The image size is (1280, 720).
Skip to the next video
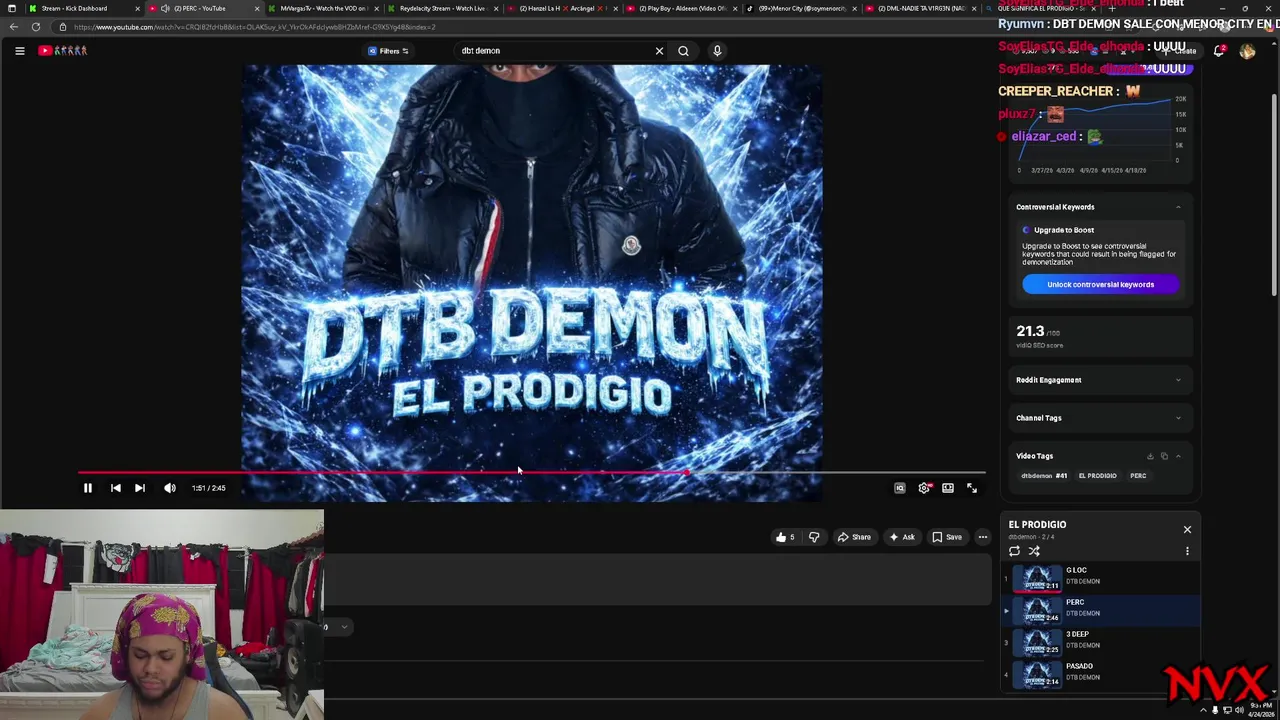pyautogui.click(x=140, y=488)
